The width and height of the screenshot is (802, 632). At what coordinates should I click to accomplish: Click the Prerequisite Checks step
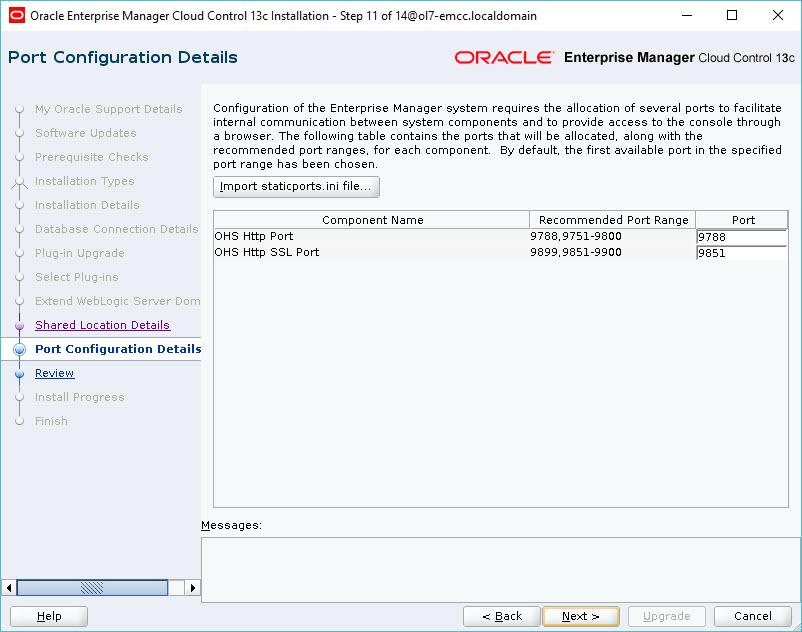(92, 157)
